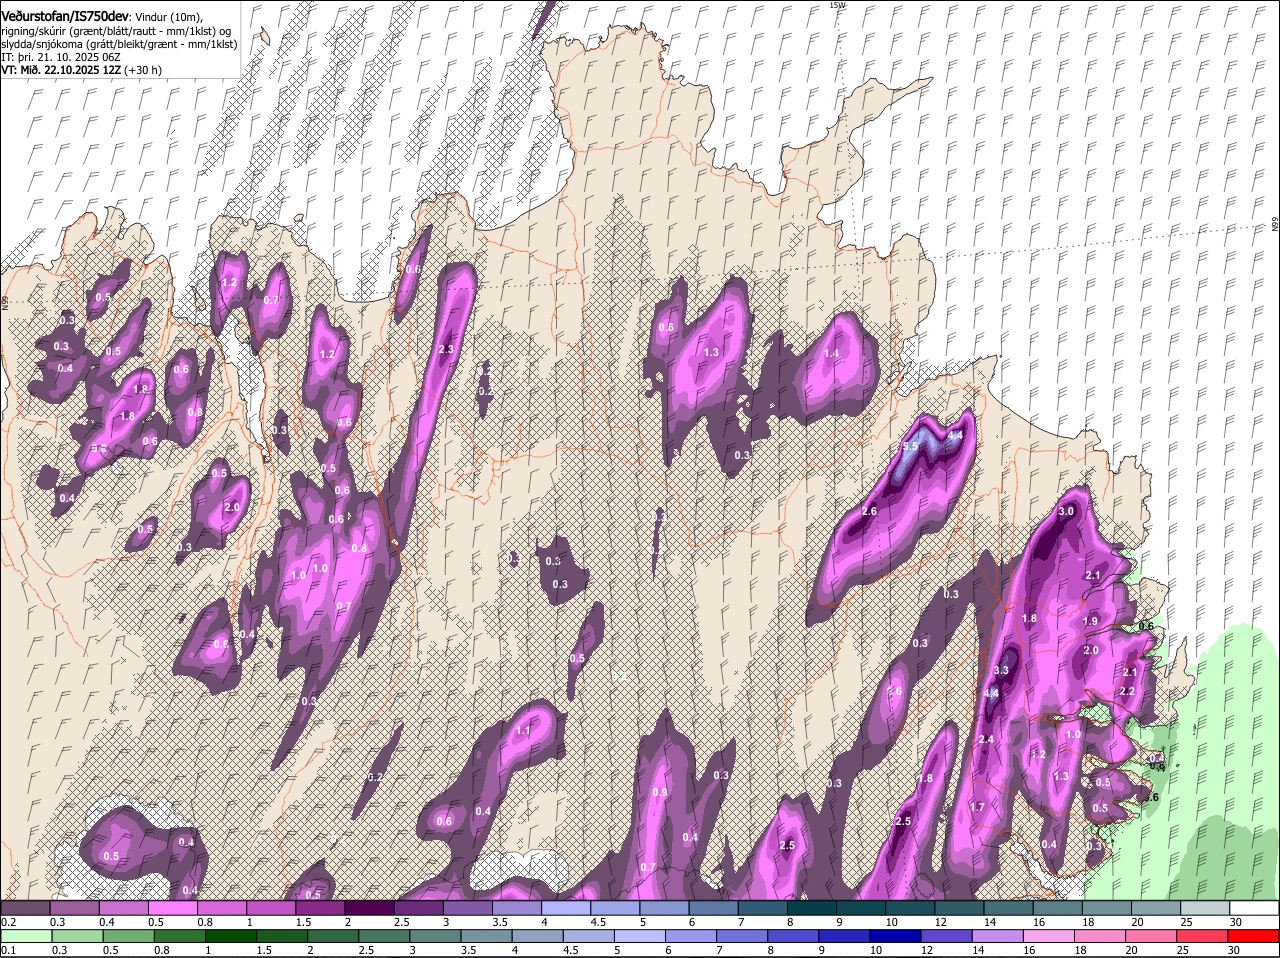The height and width of the screenshot is (958, 1280).
Task: Click the 2.2 precipitation value on the map
Action: pyautogui.click(x=1127, y=691)
